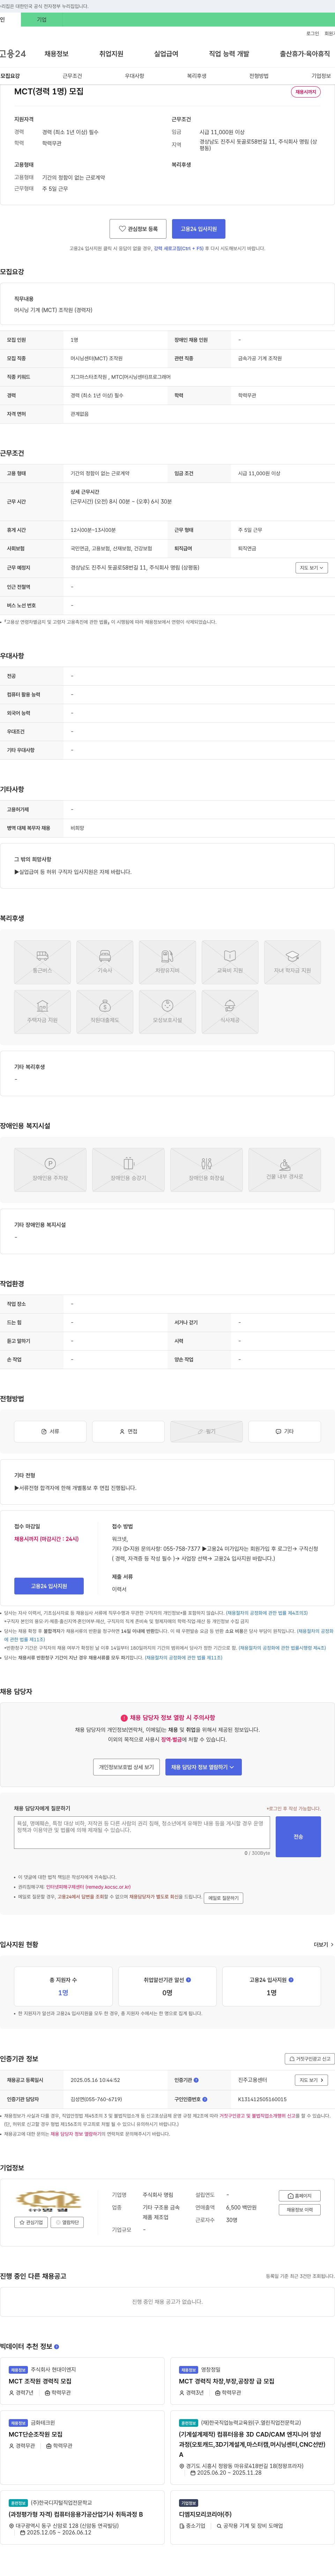The height and width of the screenshot is (2576, 335).
Task: Click the 필기 written test tile
Action: pos(206,1431)
